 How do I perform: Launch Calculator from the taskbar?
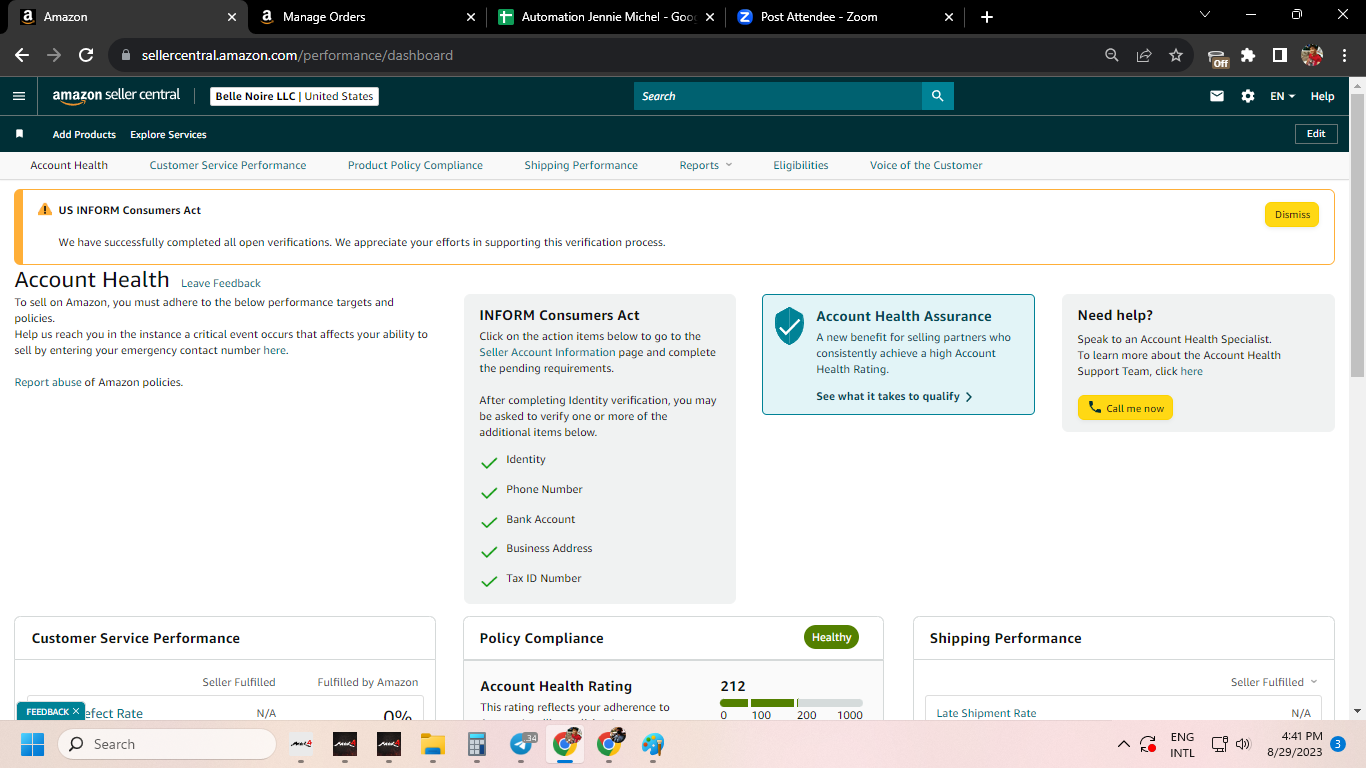(476, 744)
